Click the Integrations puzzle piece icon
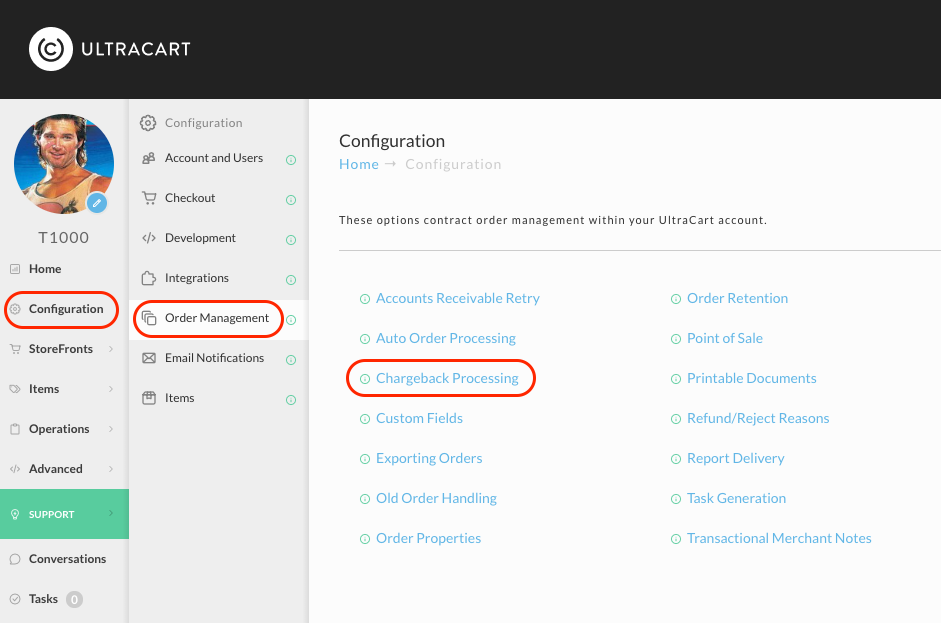 click(149, 278)
